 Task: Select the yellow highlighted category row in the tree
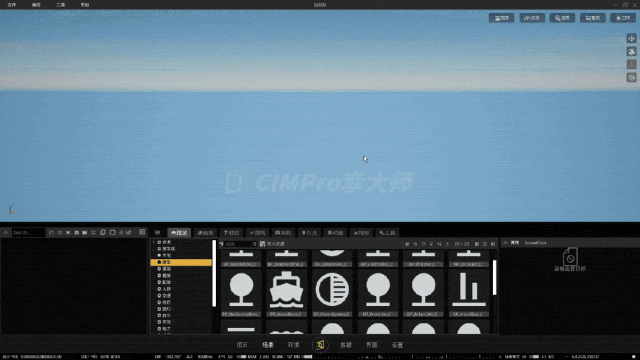click(x=181, y=262)
